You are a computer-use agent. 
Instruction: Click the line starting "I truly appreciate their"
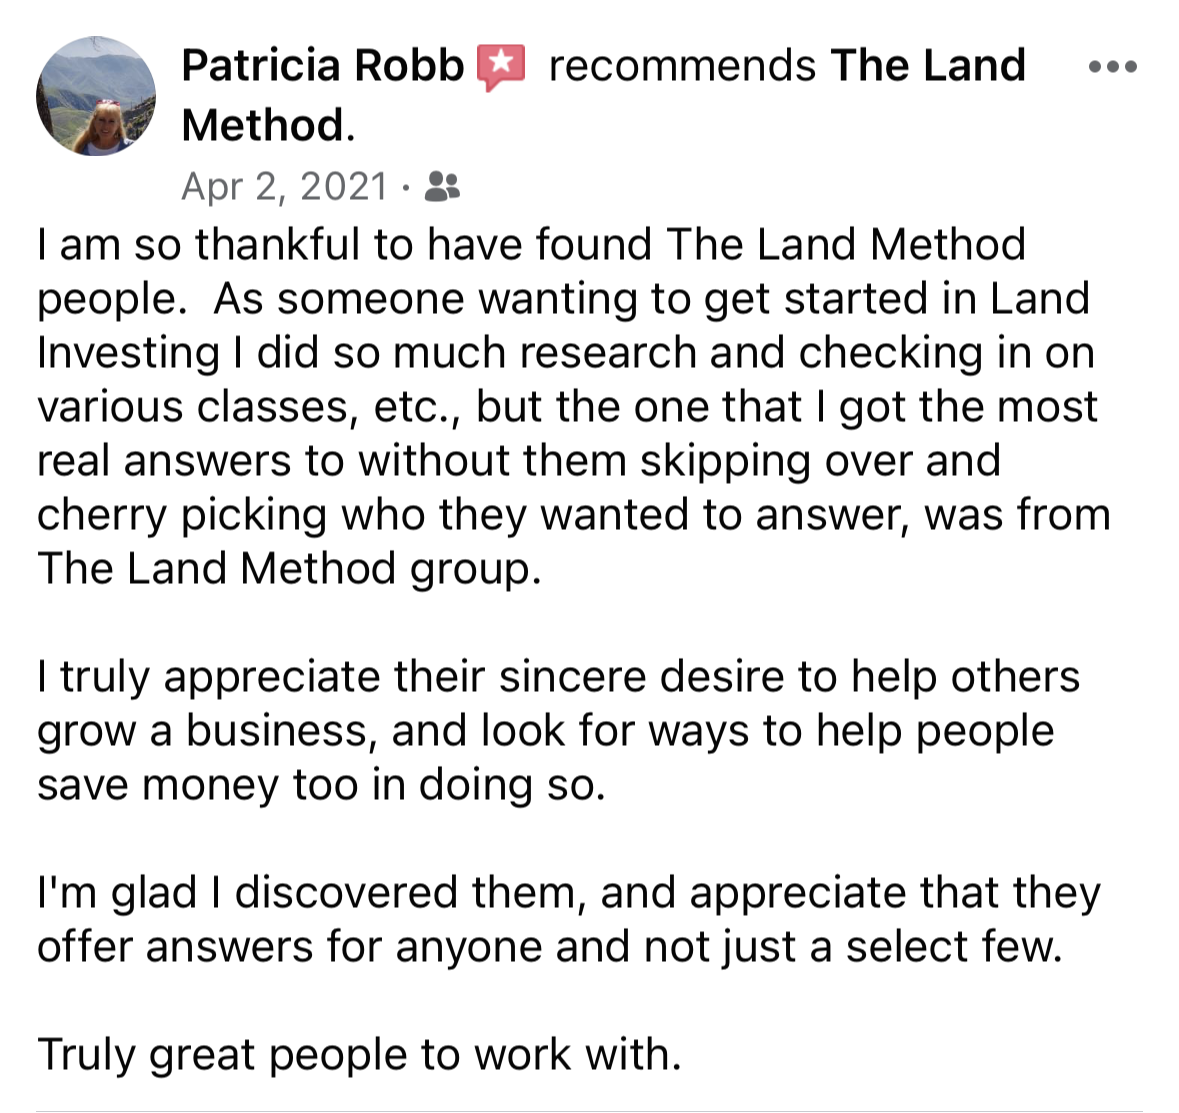tap(558, 677)
